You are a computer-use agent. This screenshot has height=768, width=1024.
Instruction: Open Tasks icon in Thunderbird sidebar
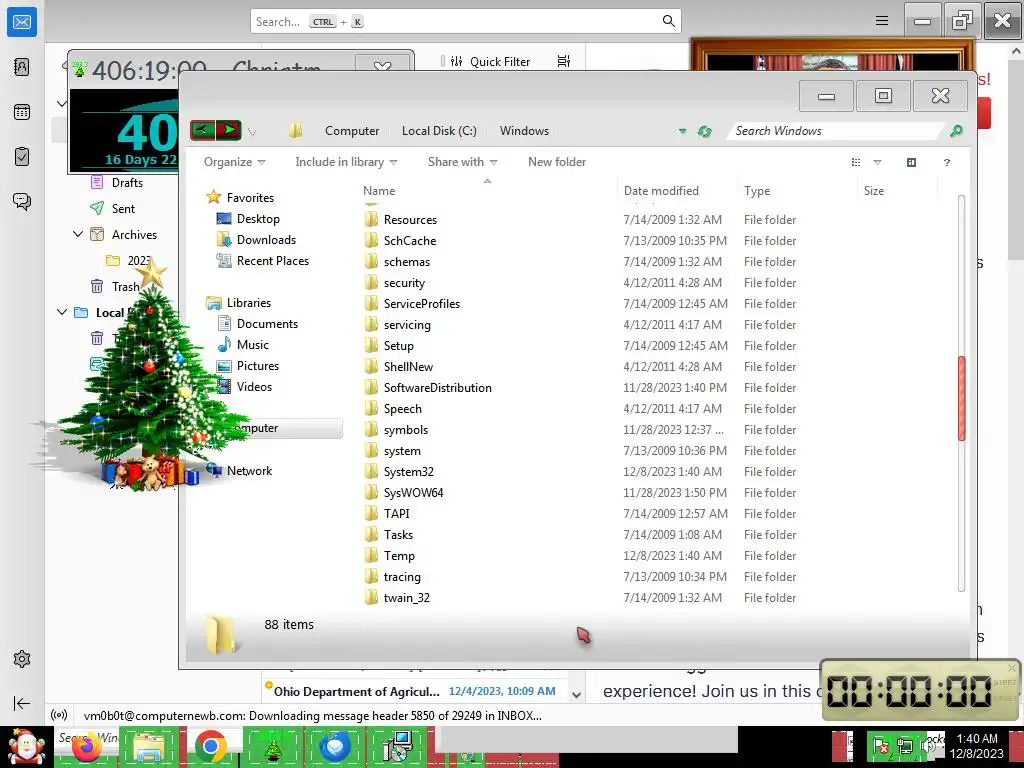(22, 157)
